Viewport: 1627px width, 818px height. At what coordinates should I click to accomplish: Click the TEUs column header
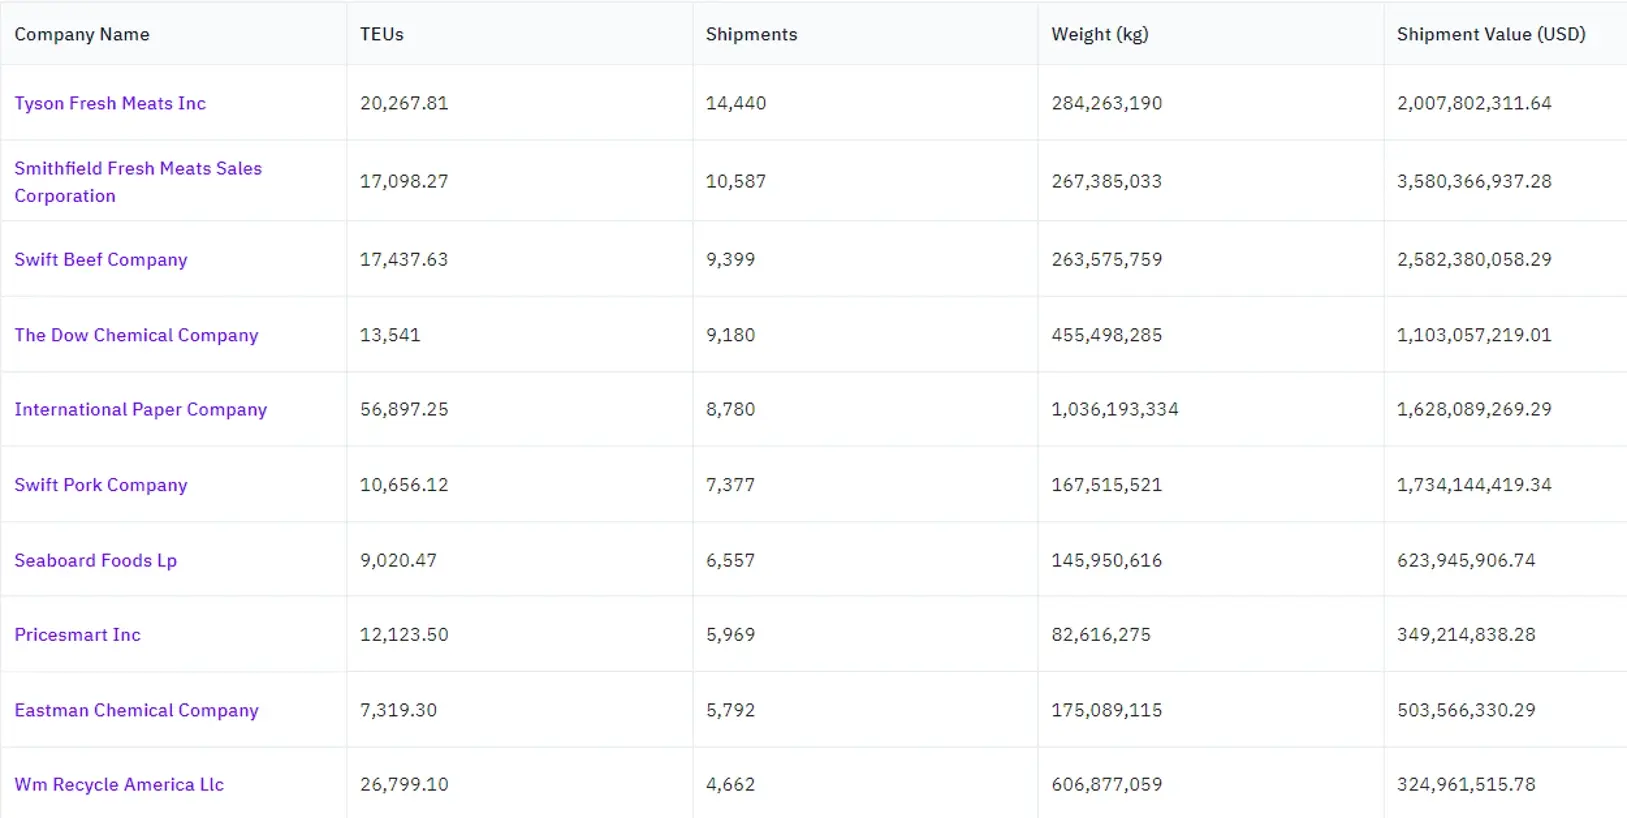(x=382, y=34)
